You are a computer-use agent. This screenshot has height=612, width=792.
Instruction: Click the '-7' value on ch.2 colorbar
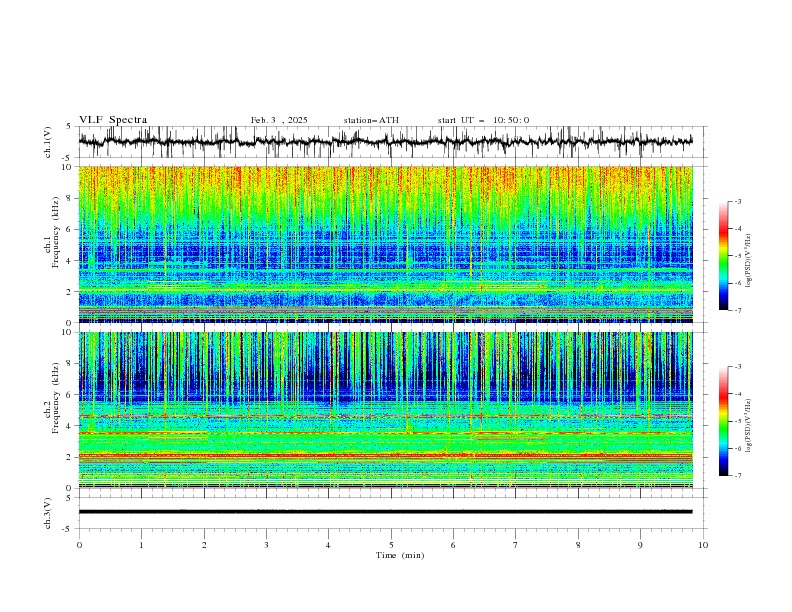click(x=737, y=475)
